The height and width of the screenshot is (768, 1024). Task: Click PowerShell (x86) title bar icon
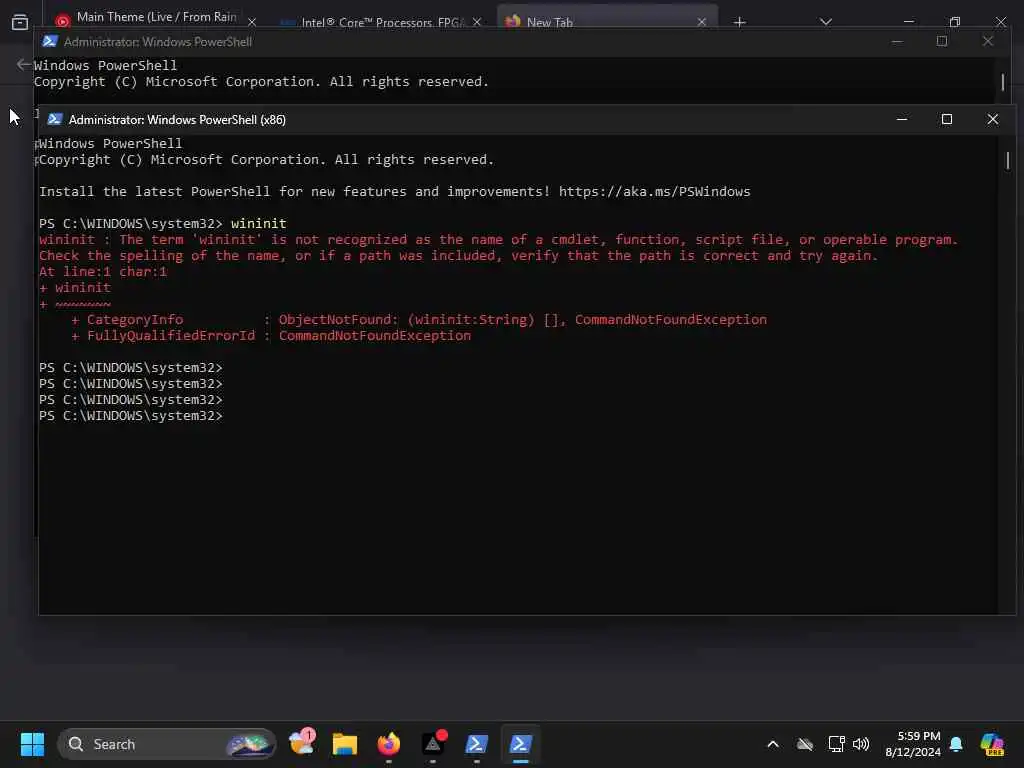click(x=55, y=119)
